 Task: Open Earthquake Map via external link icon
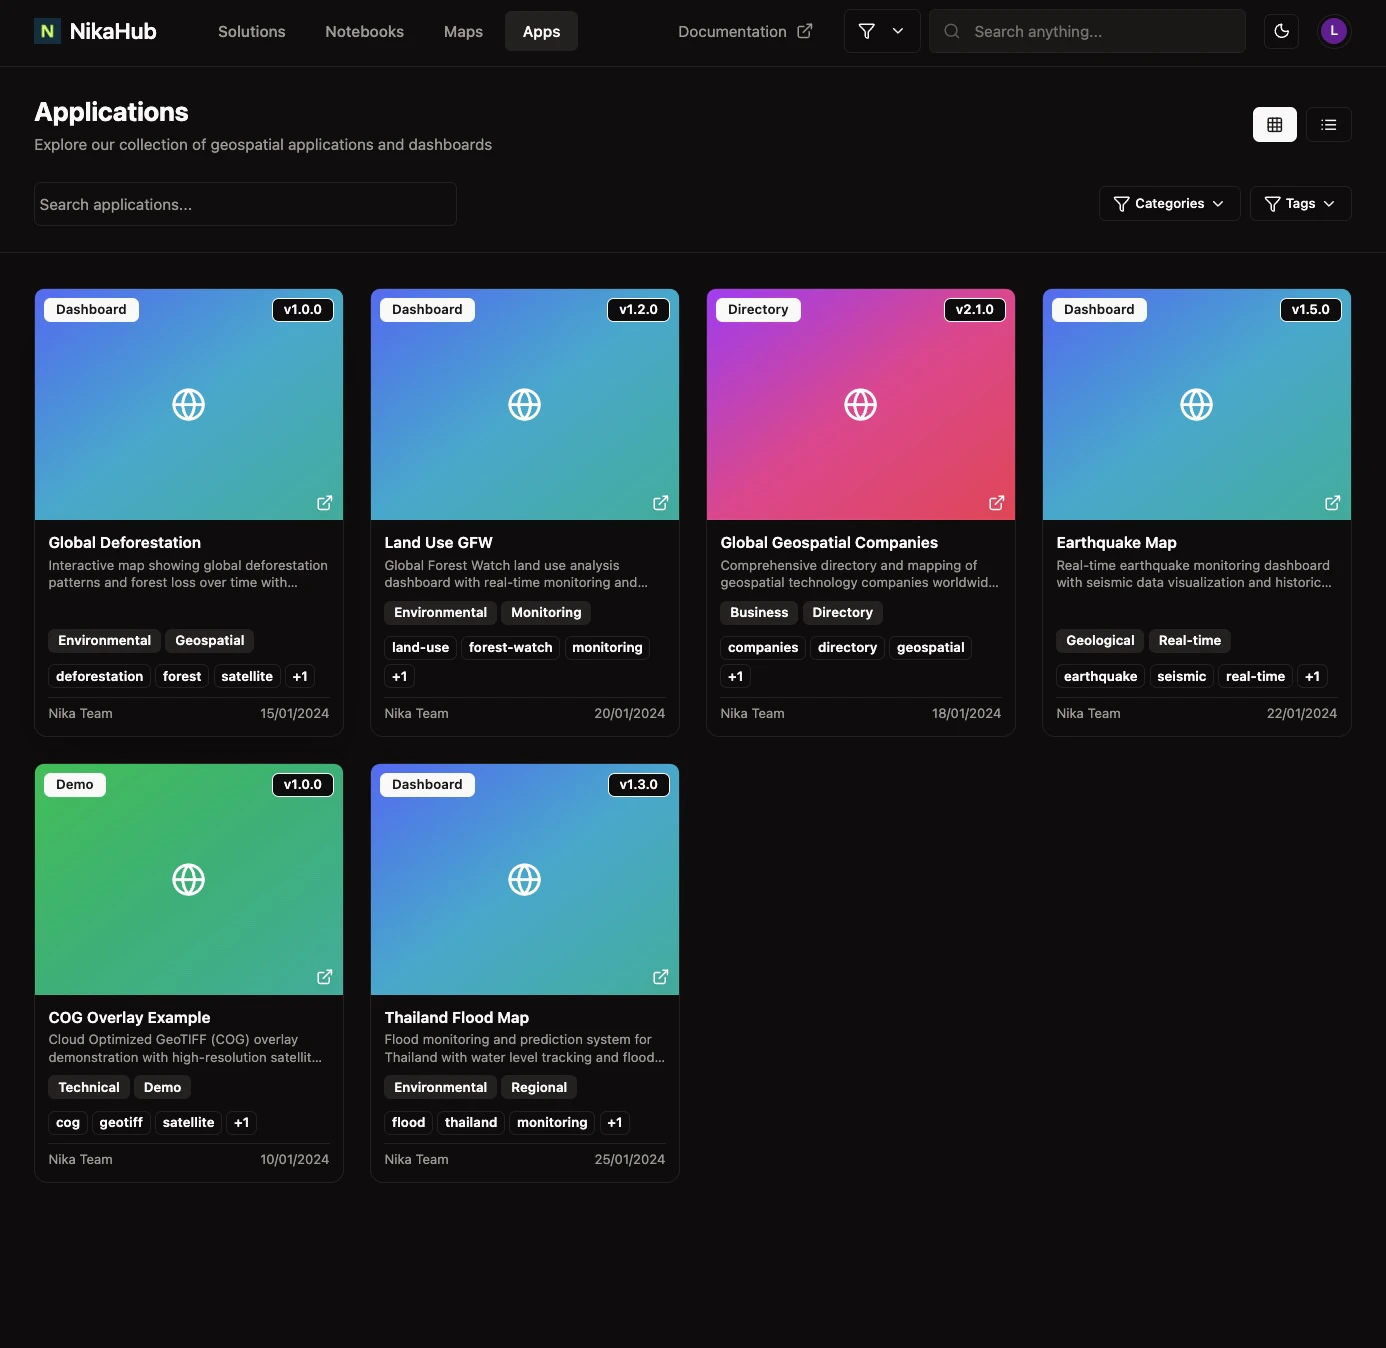[x=1332, y=503]
